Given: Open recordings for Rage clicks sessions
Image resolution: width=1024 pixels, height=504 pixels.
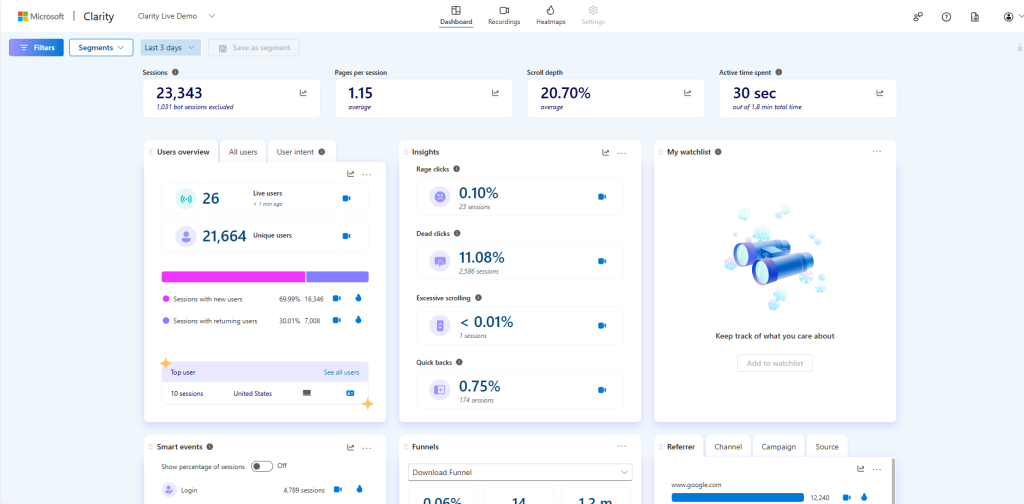Looking at the screenshot, I should tap(601, 197).
